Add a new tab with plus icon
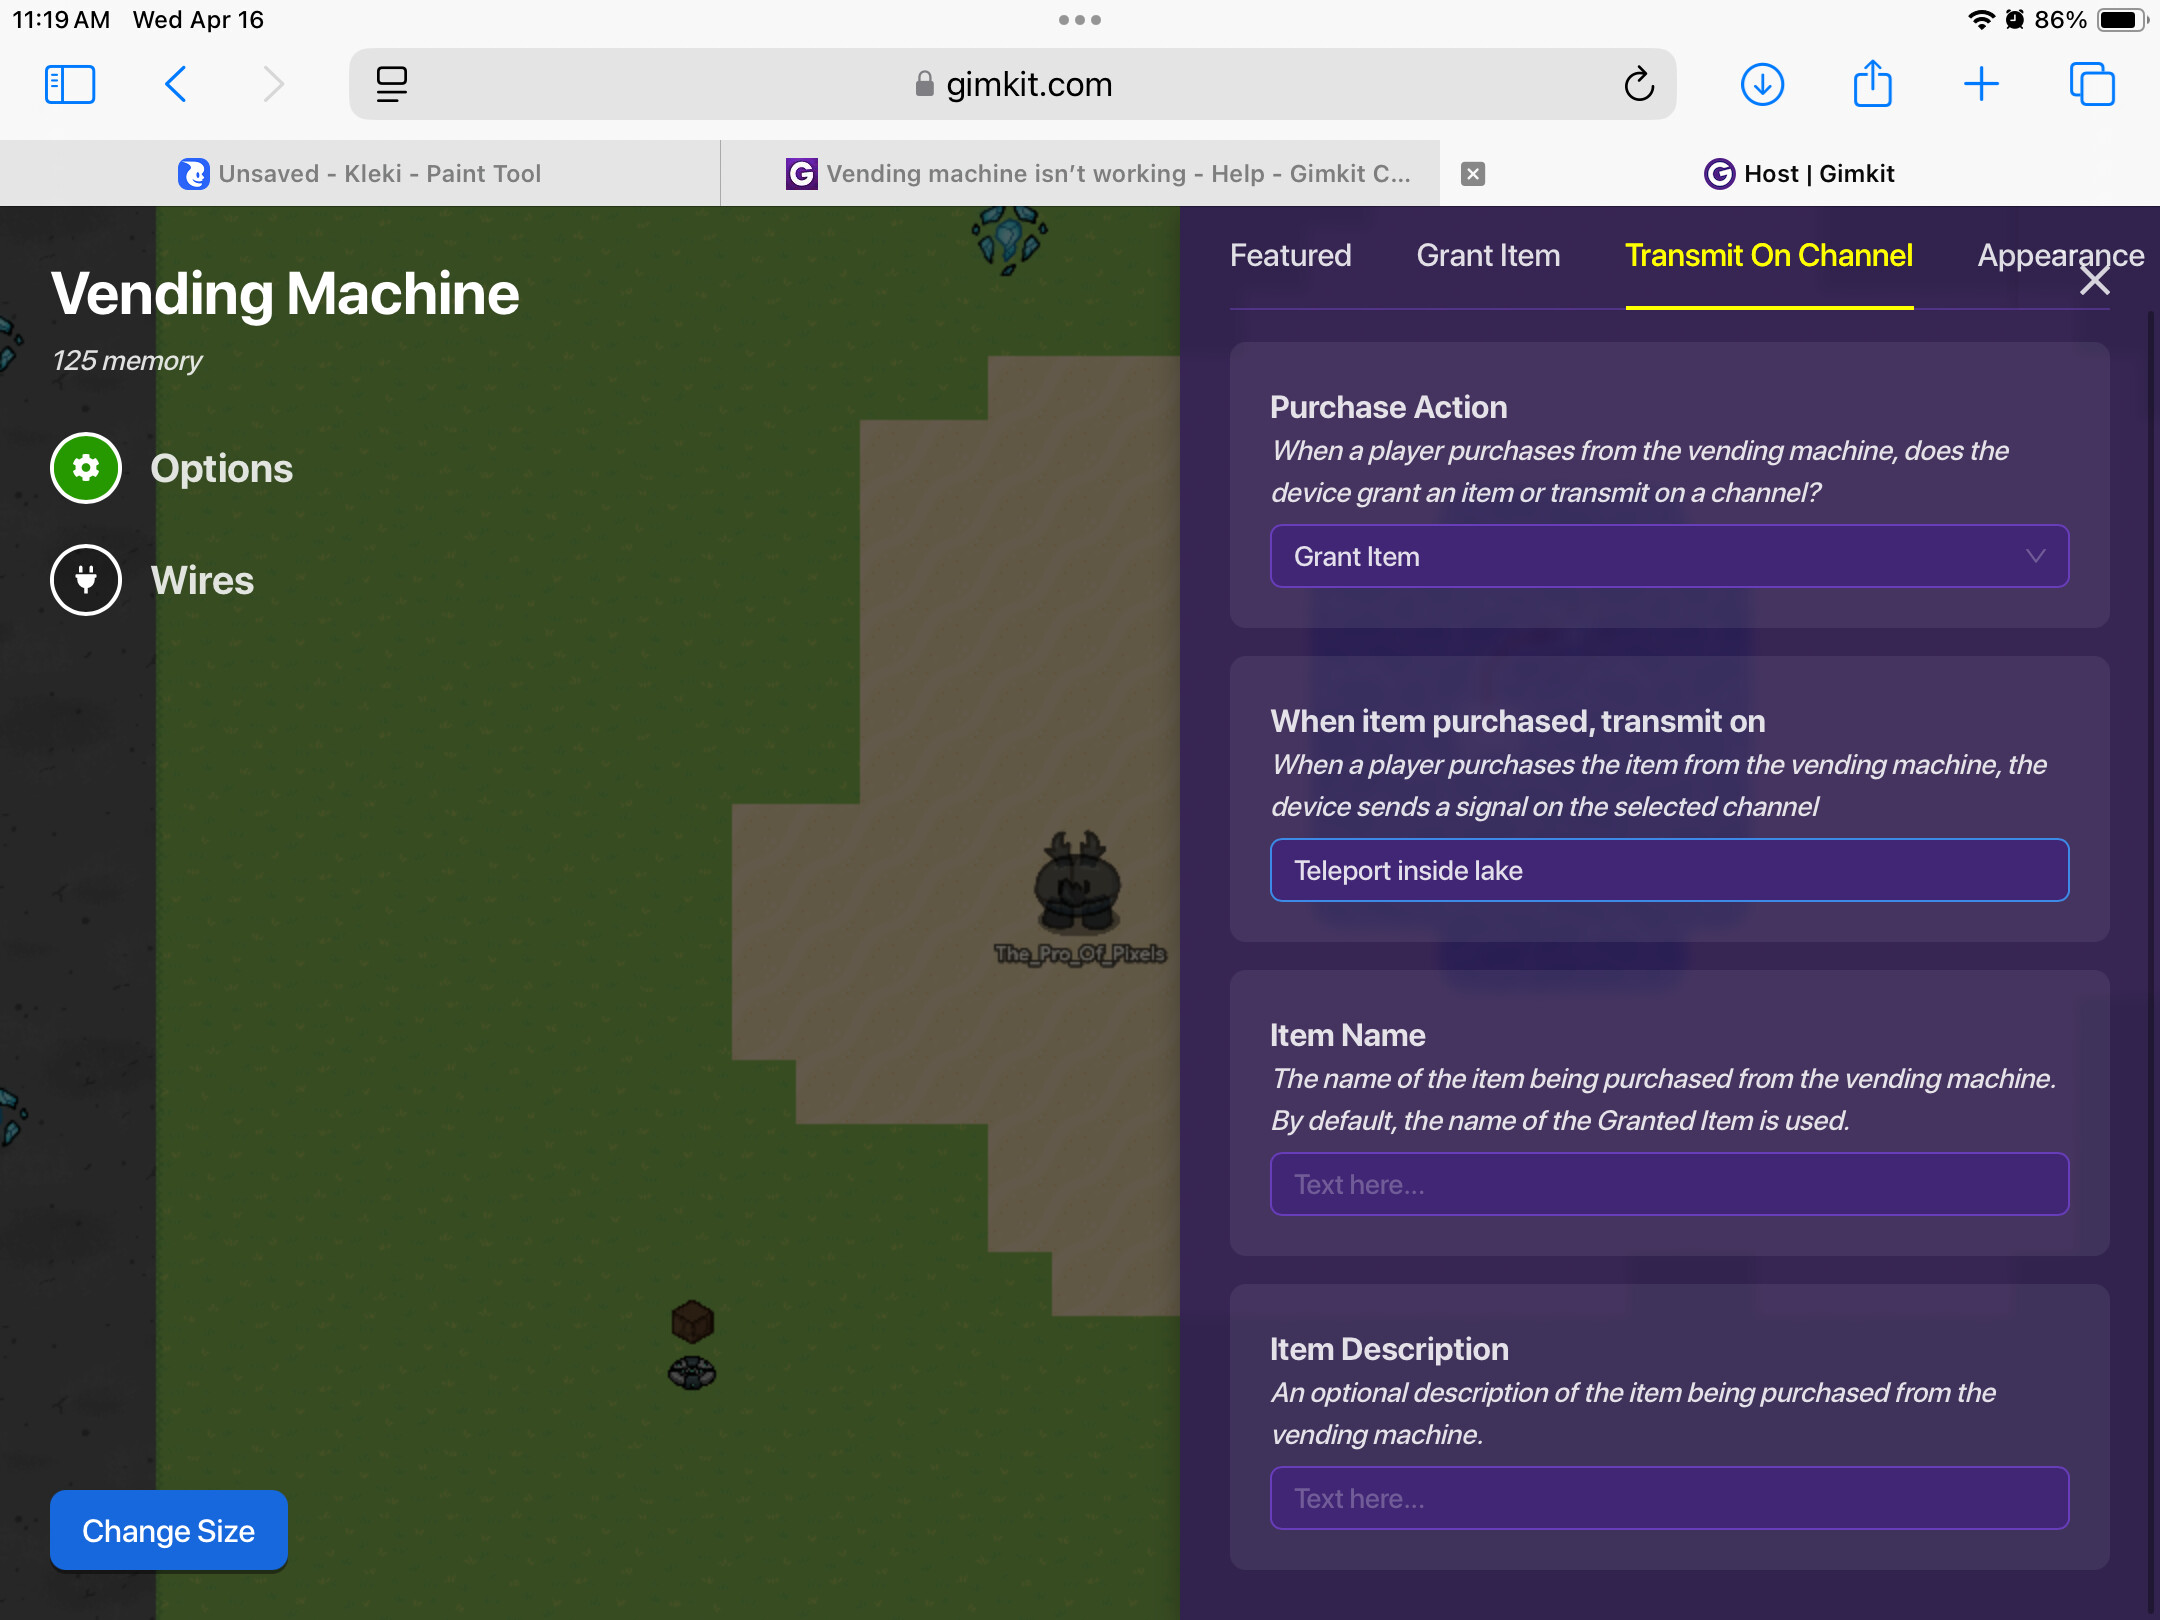Image resolution: width=2160 pixels, height=1620 pixels. [x=1981, y=85]
